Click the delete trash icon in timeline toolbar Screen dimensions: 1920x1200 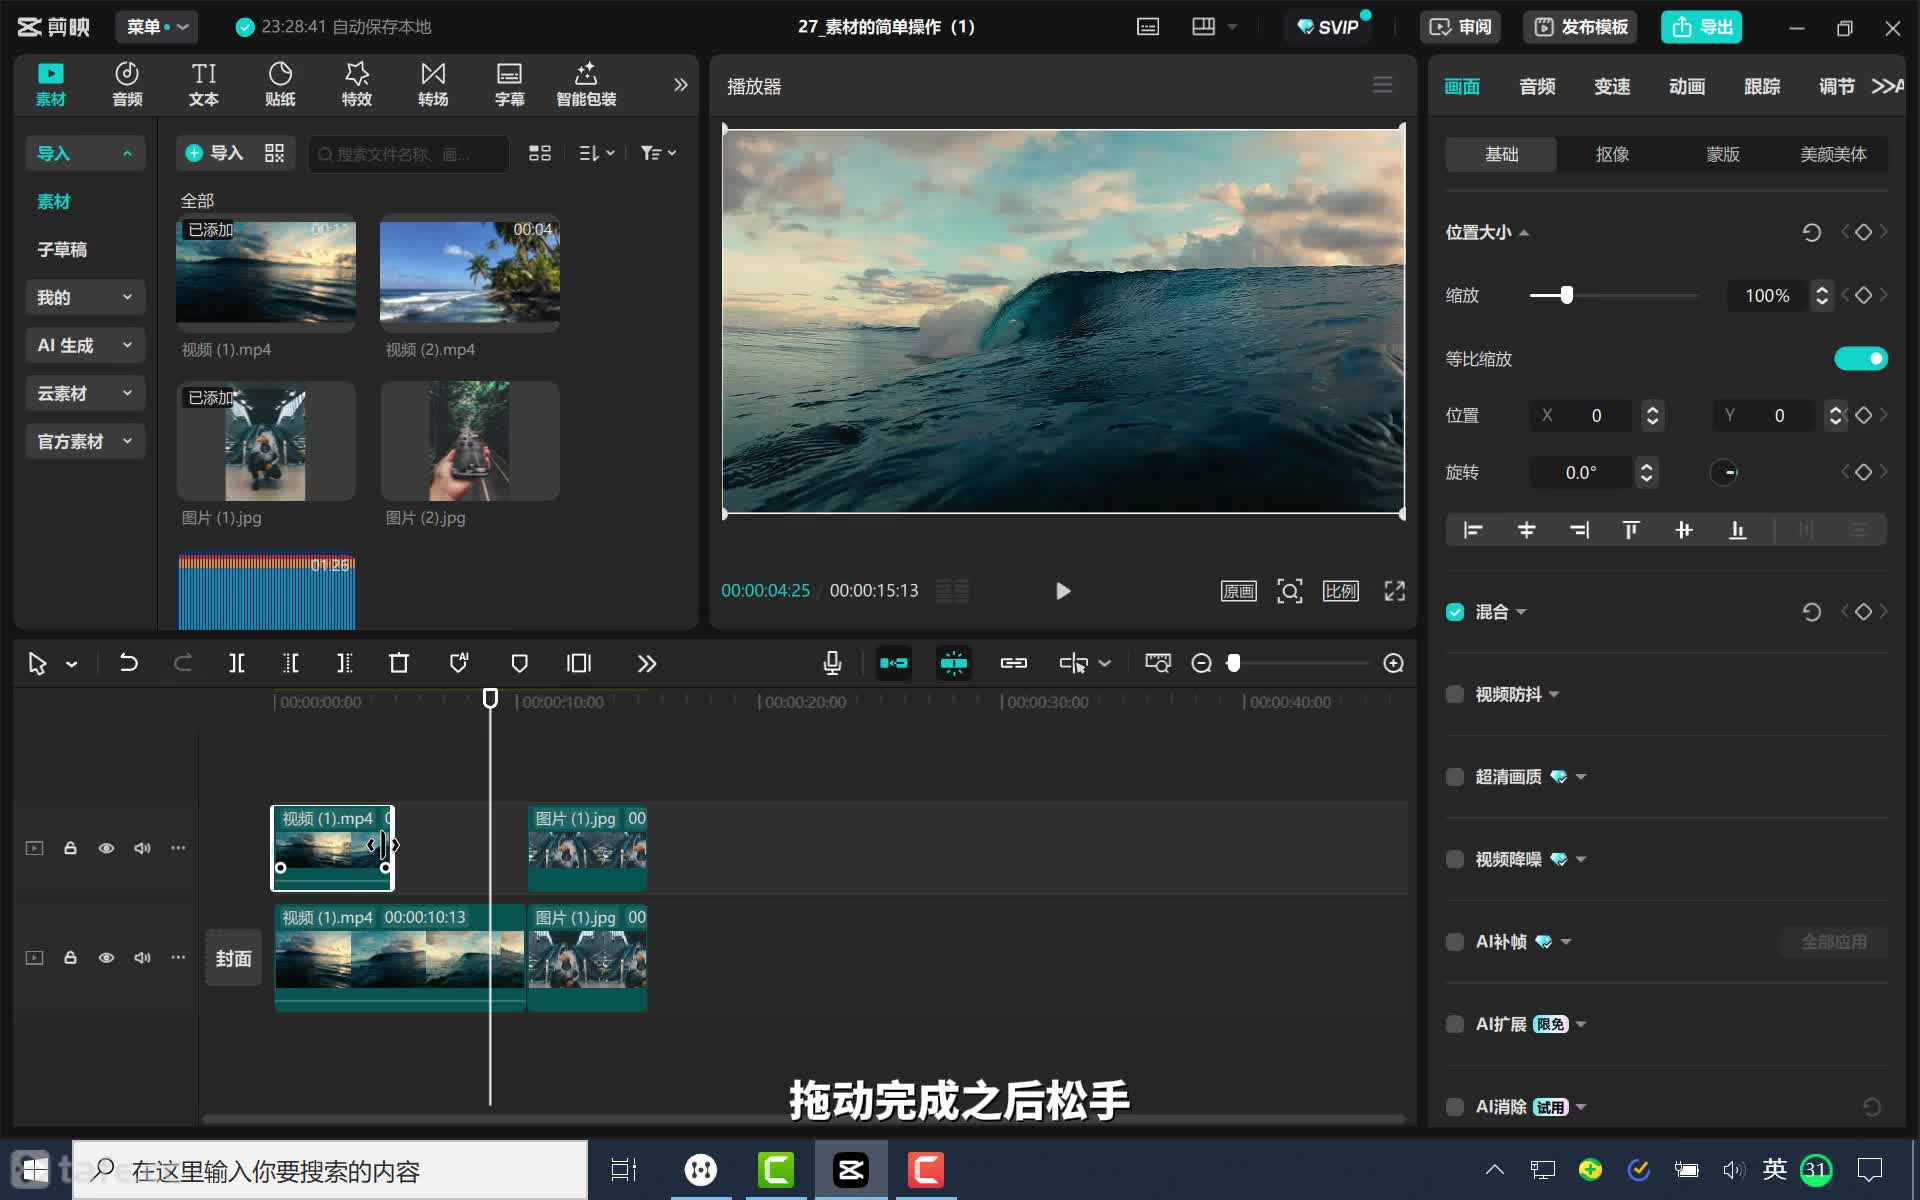[399, 663]
